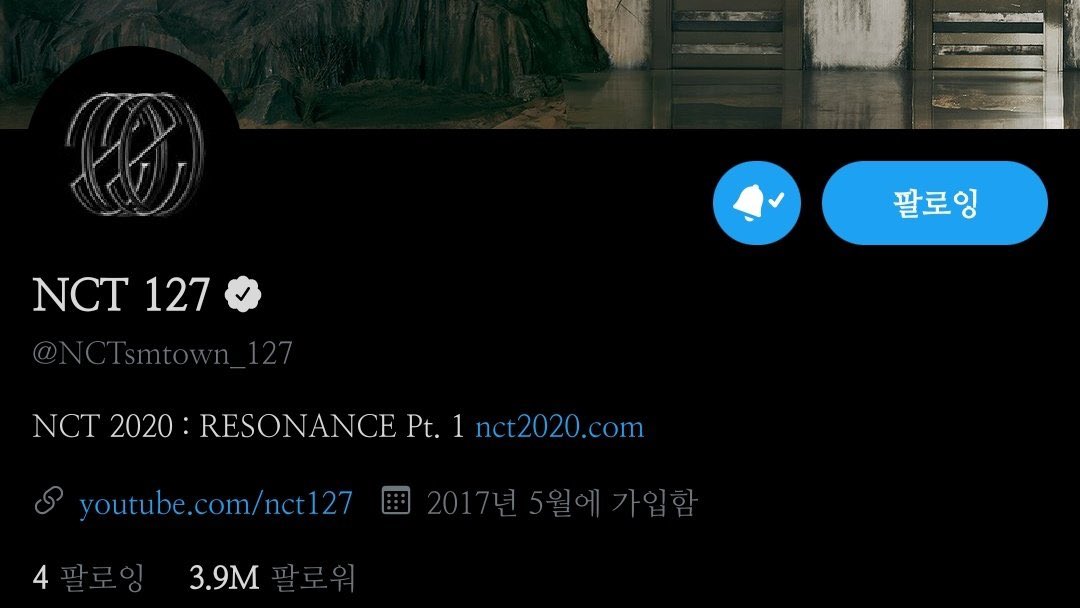This screenshot has width=1080, height=608.
Task: Open the NCT 127 profile avatar logo
Action: click(x=134, y=153)
